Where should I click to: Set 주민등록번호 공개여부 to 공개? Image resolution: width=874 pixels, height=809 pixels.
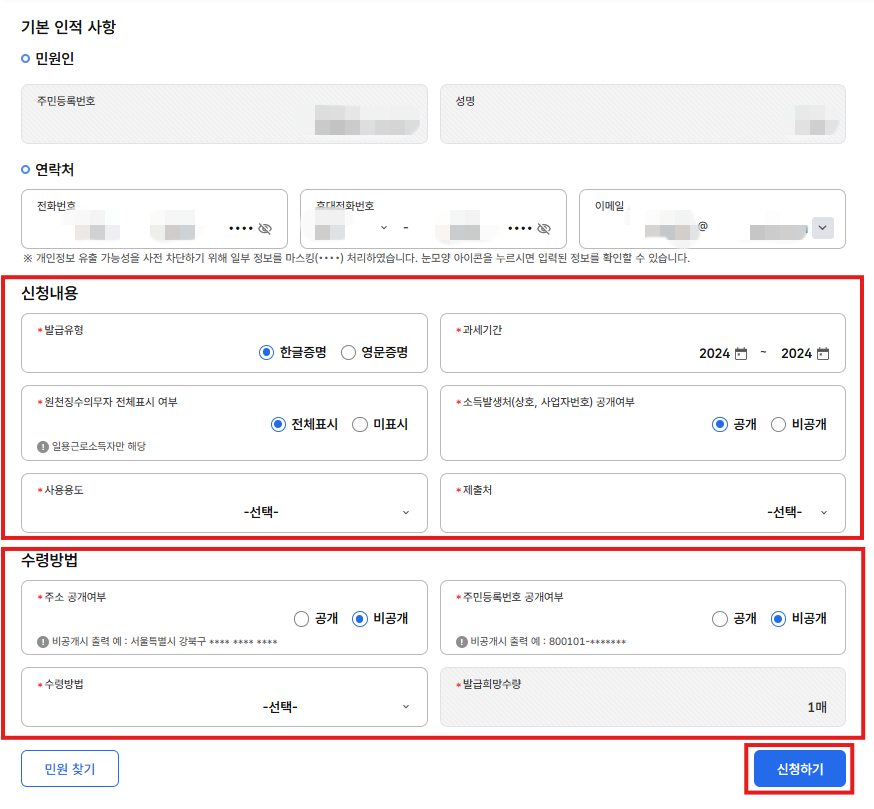tap(719, 619)
